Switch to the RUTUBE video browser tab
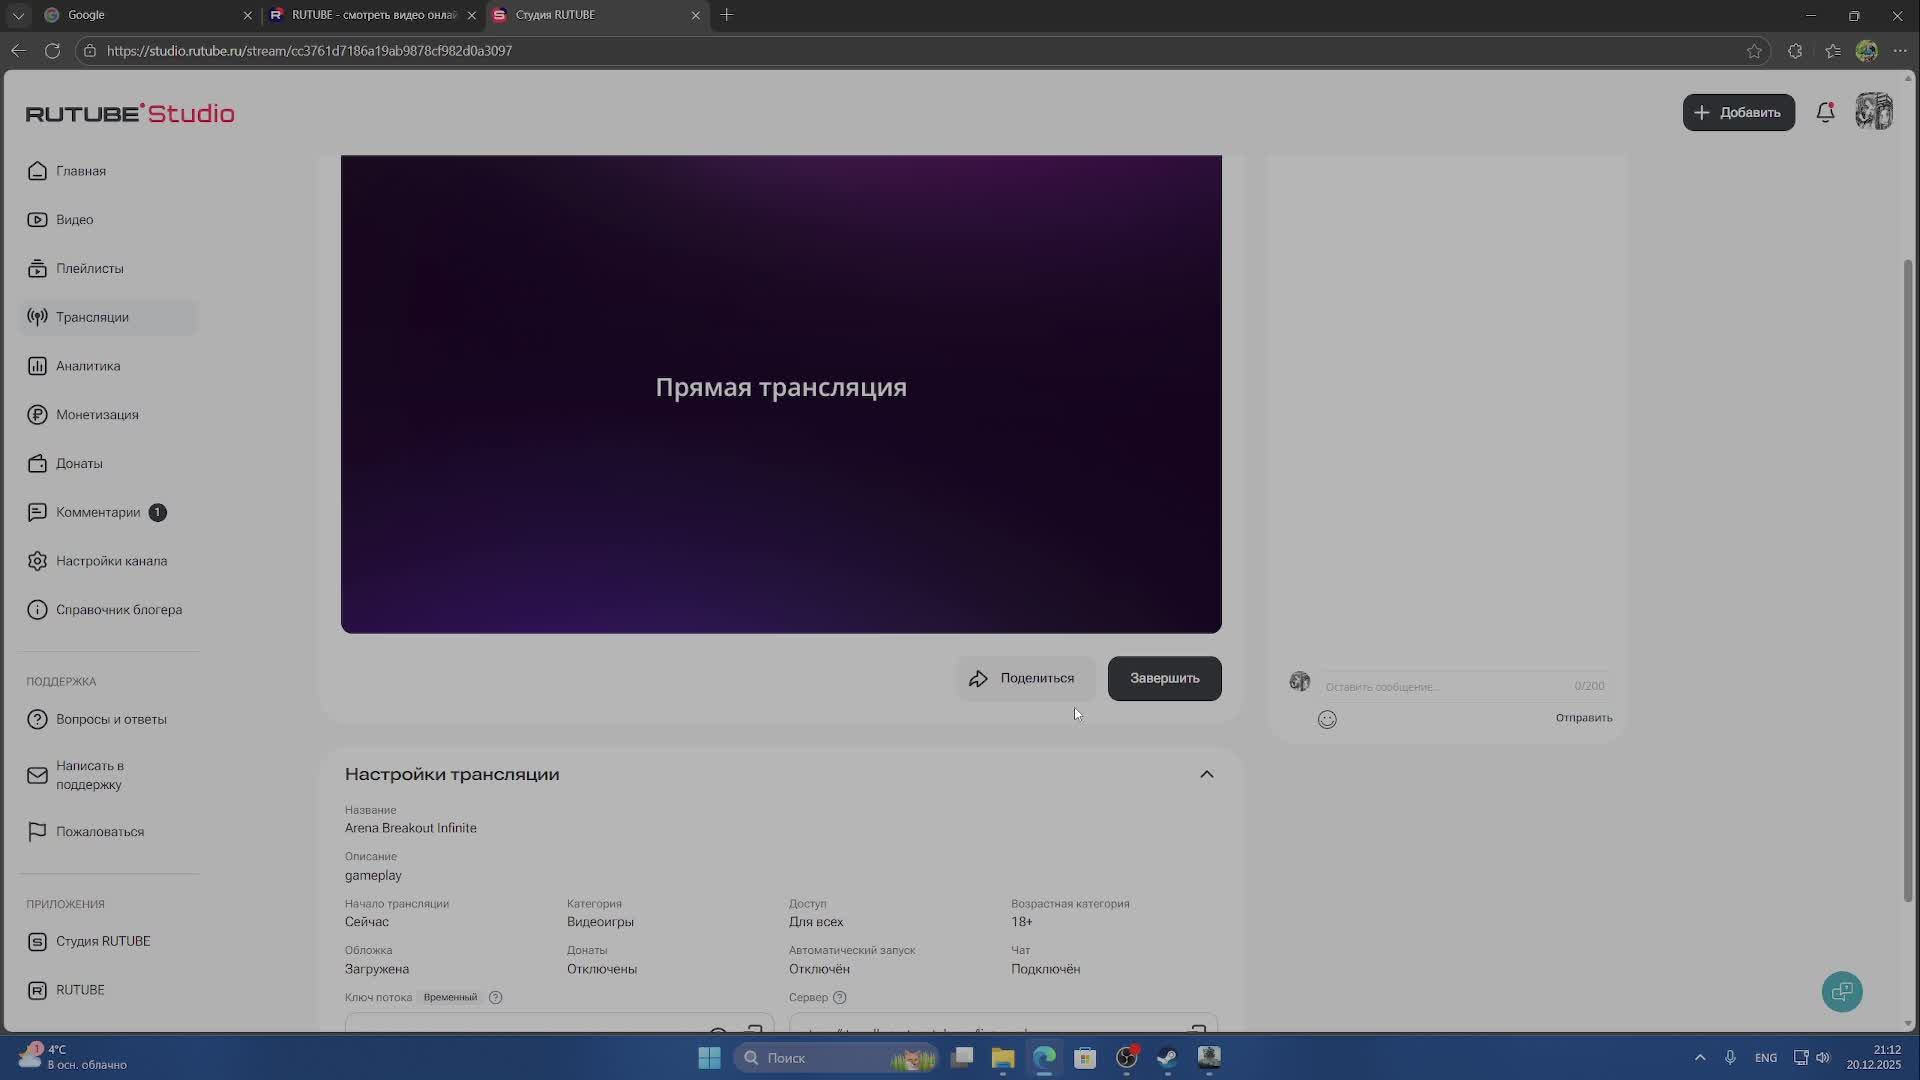Viewport: 1920px width, 1080px height. [x=372, y=15]
